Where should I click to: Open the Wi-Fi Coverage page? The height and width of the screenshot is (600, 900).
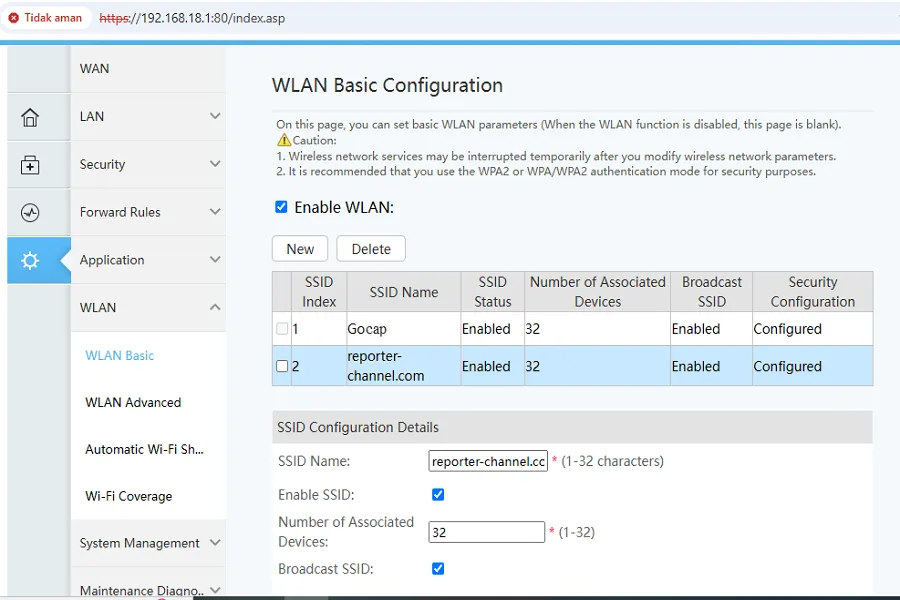coord(128,497)
